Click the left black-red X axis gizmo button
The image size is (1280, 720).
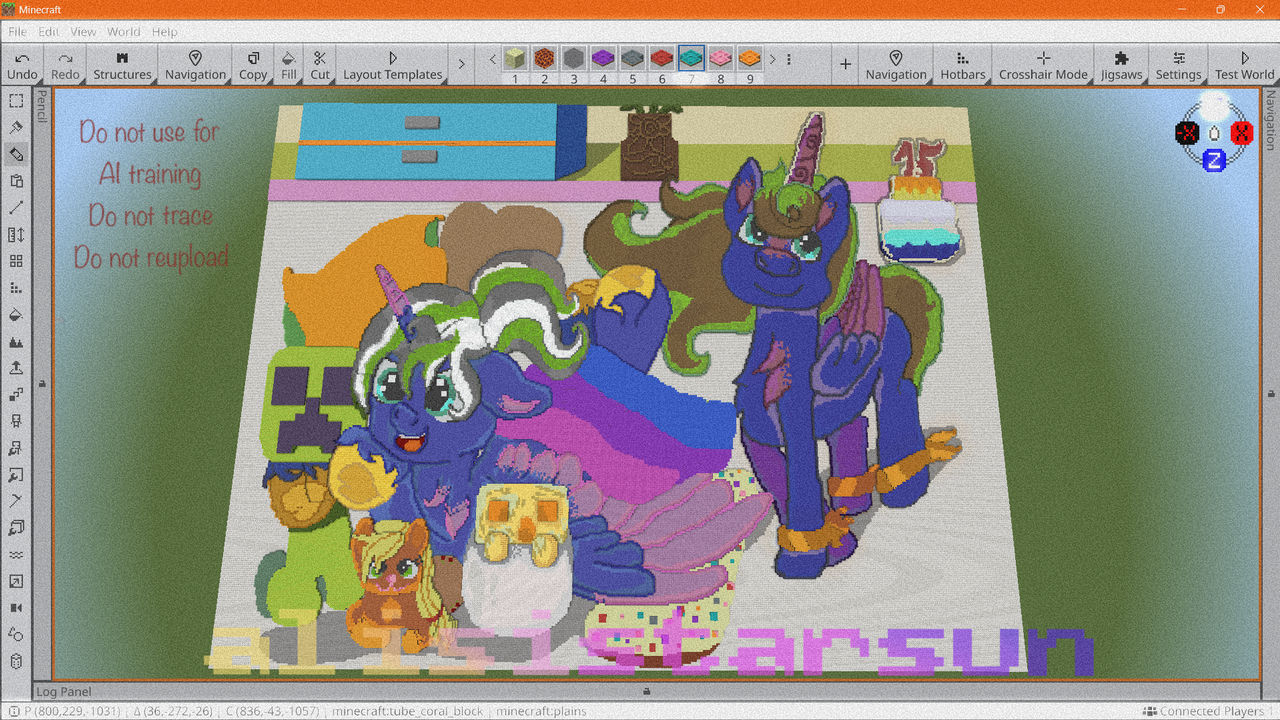(1187, 133)
